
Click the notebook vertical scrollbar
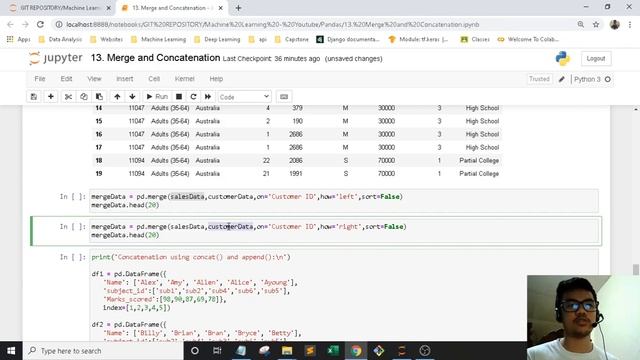(636, 269)
